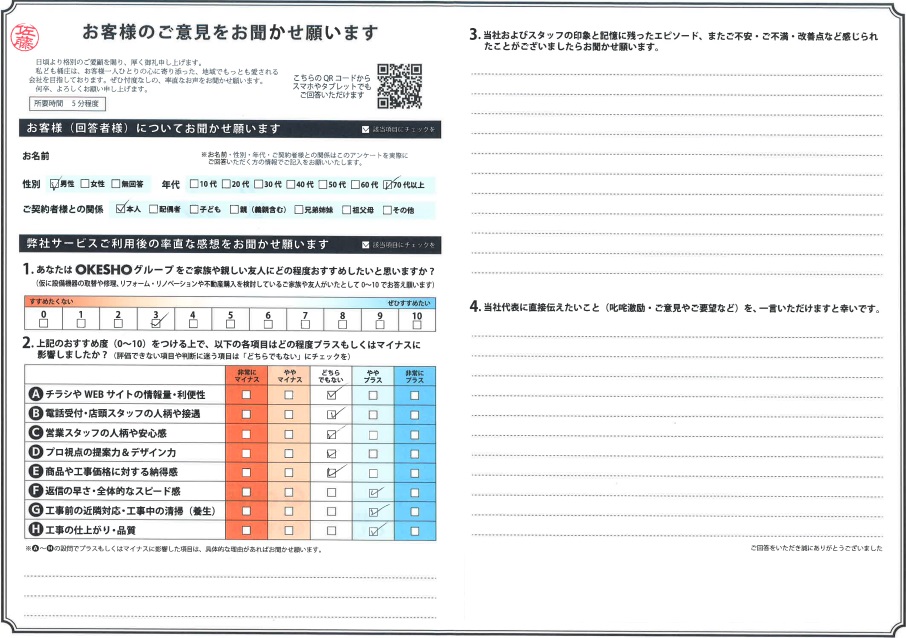The image size is (906, 638).
Task: Click the circled F icon for 返信の早さ
Action: coord(34,491)
